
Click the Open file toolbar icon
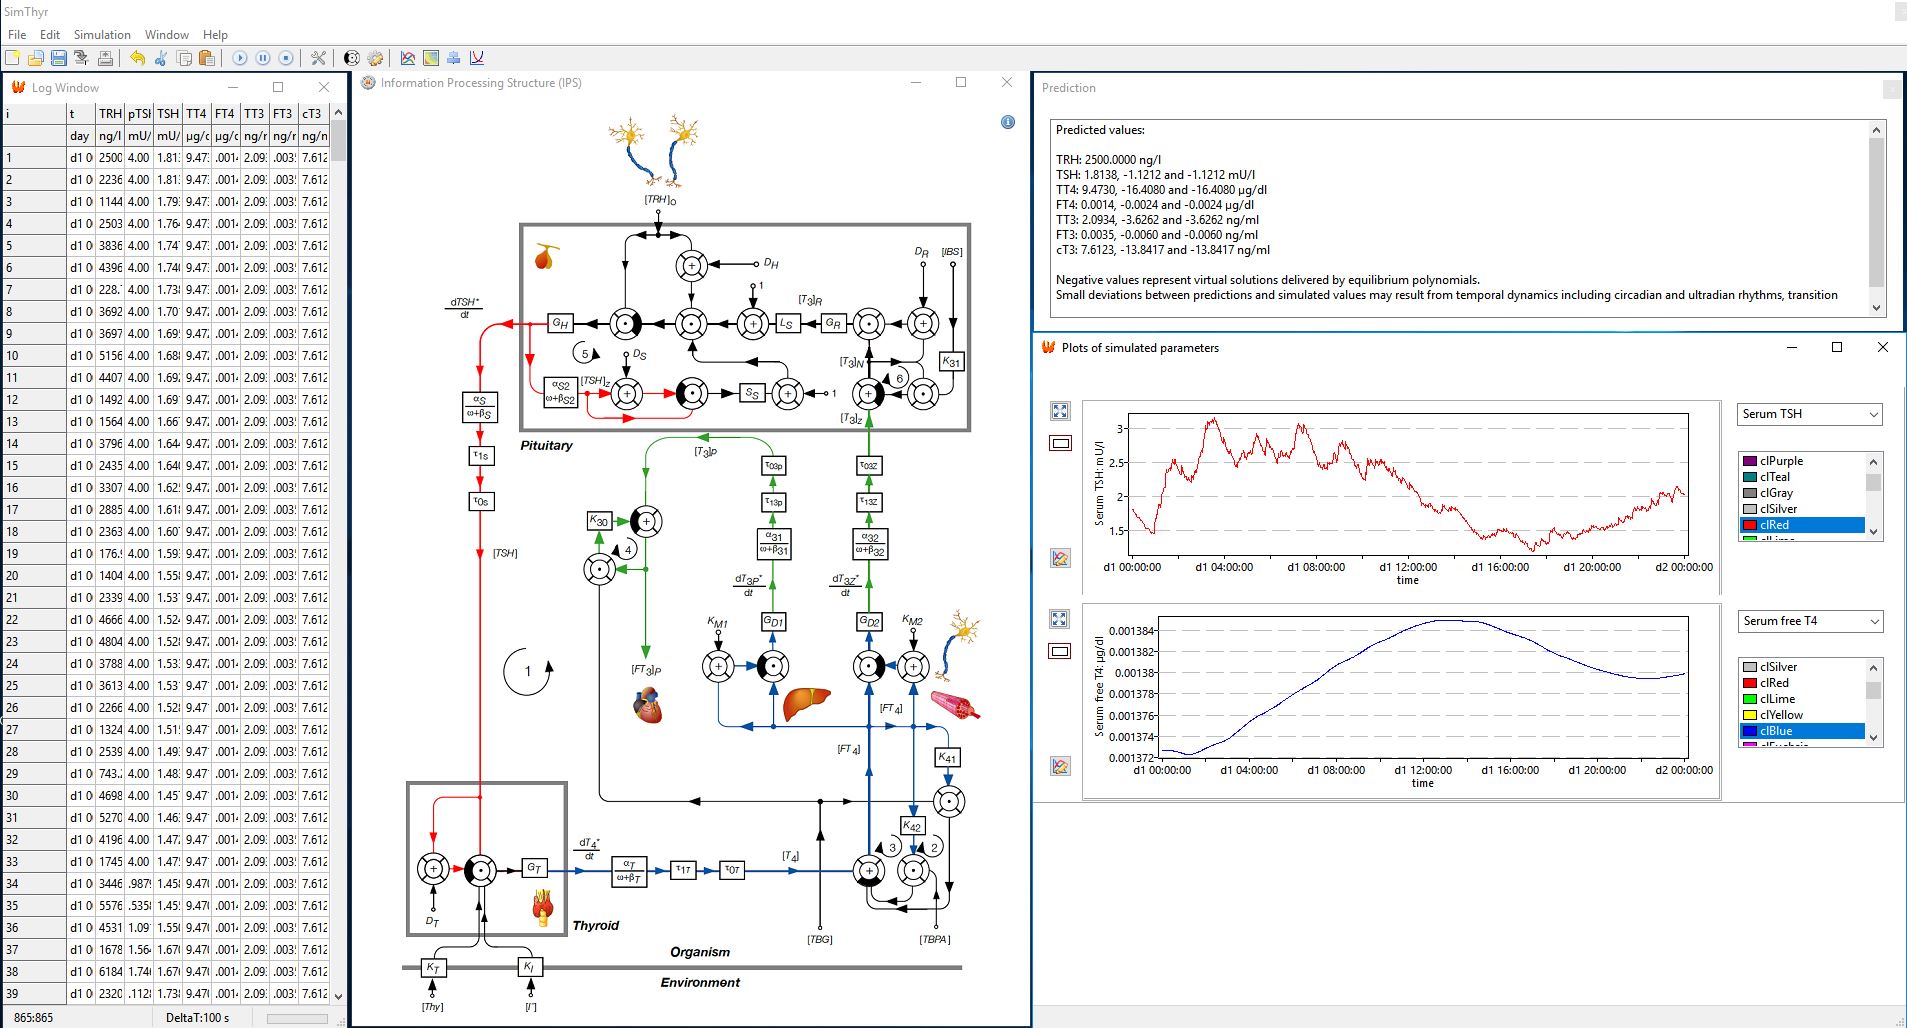coord(36,58)
